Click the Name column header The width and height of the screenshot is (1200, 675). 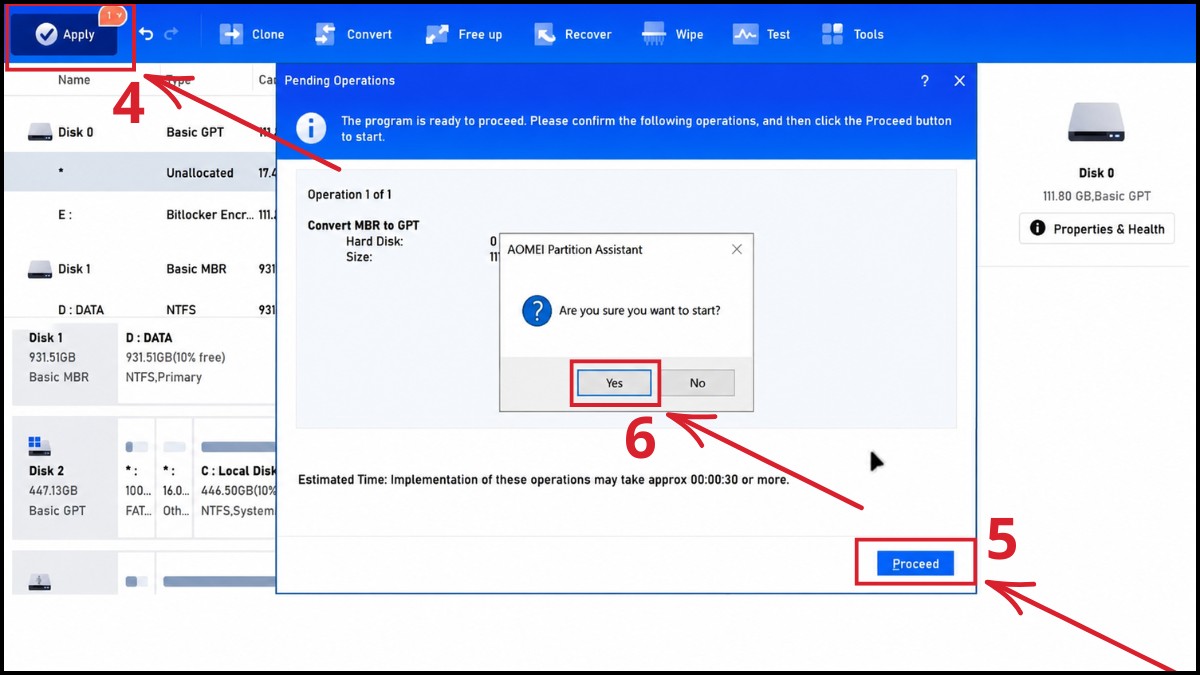point(74,80)
